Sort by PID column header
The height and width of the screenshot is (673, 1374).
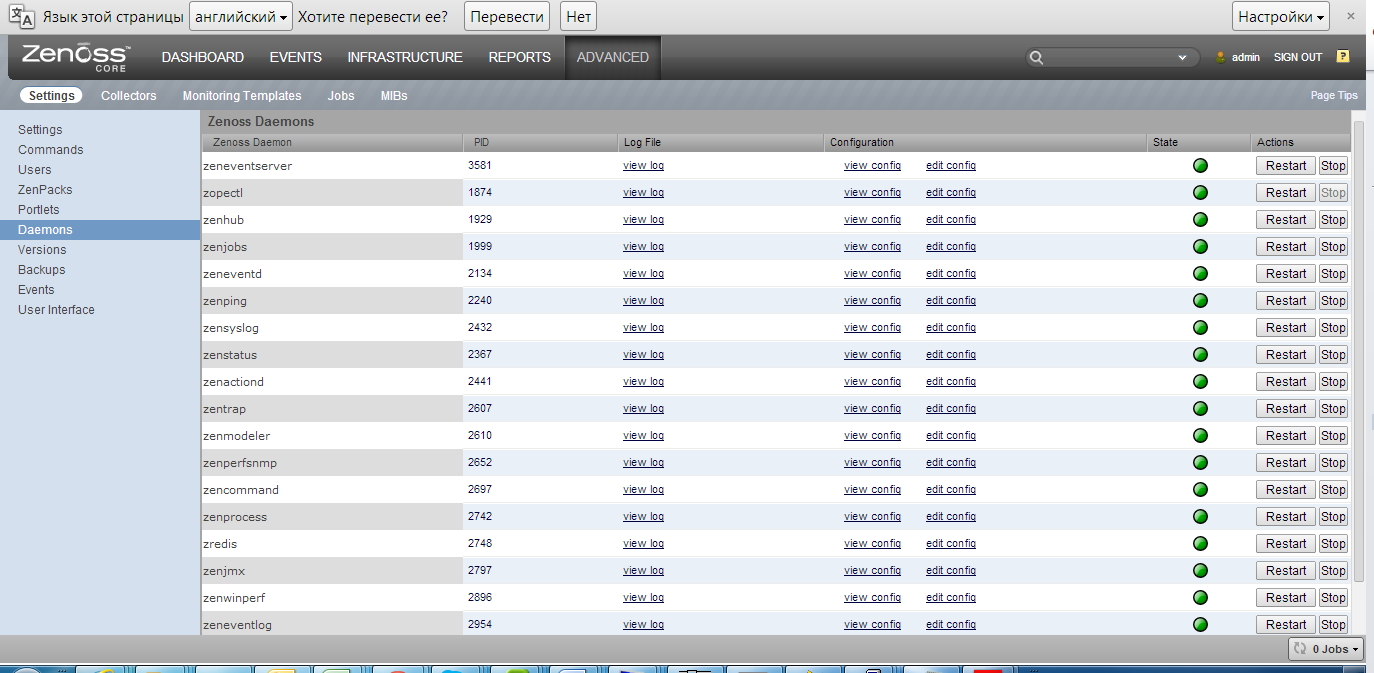[x=540, y=143]
